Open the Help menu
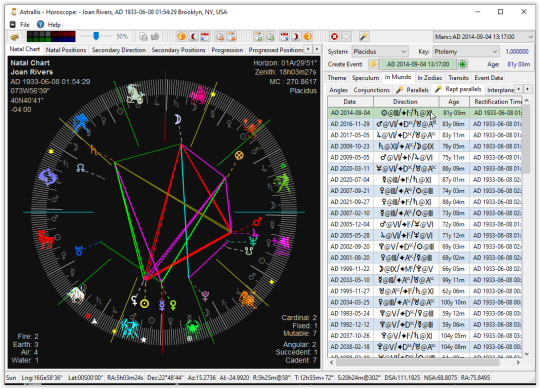Image resolution: width=540 pixels, height=389 pixels. [54, 24]
